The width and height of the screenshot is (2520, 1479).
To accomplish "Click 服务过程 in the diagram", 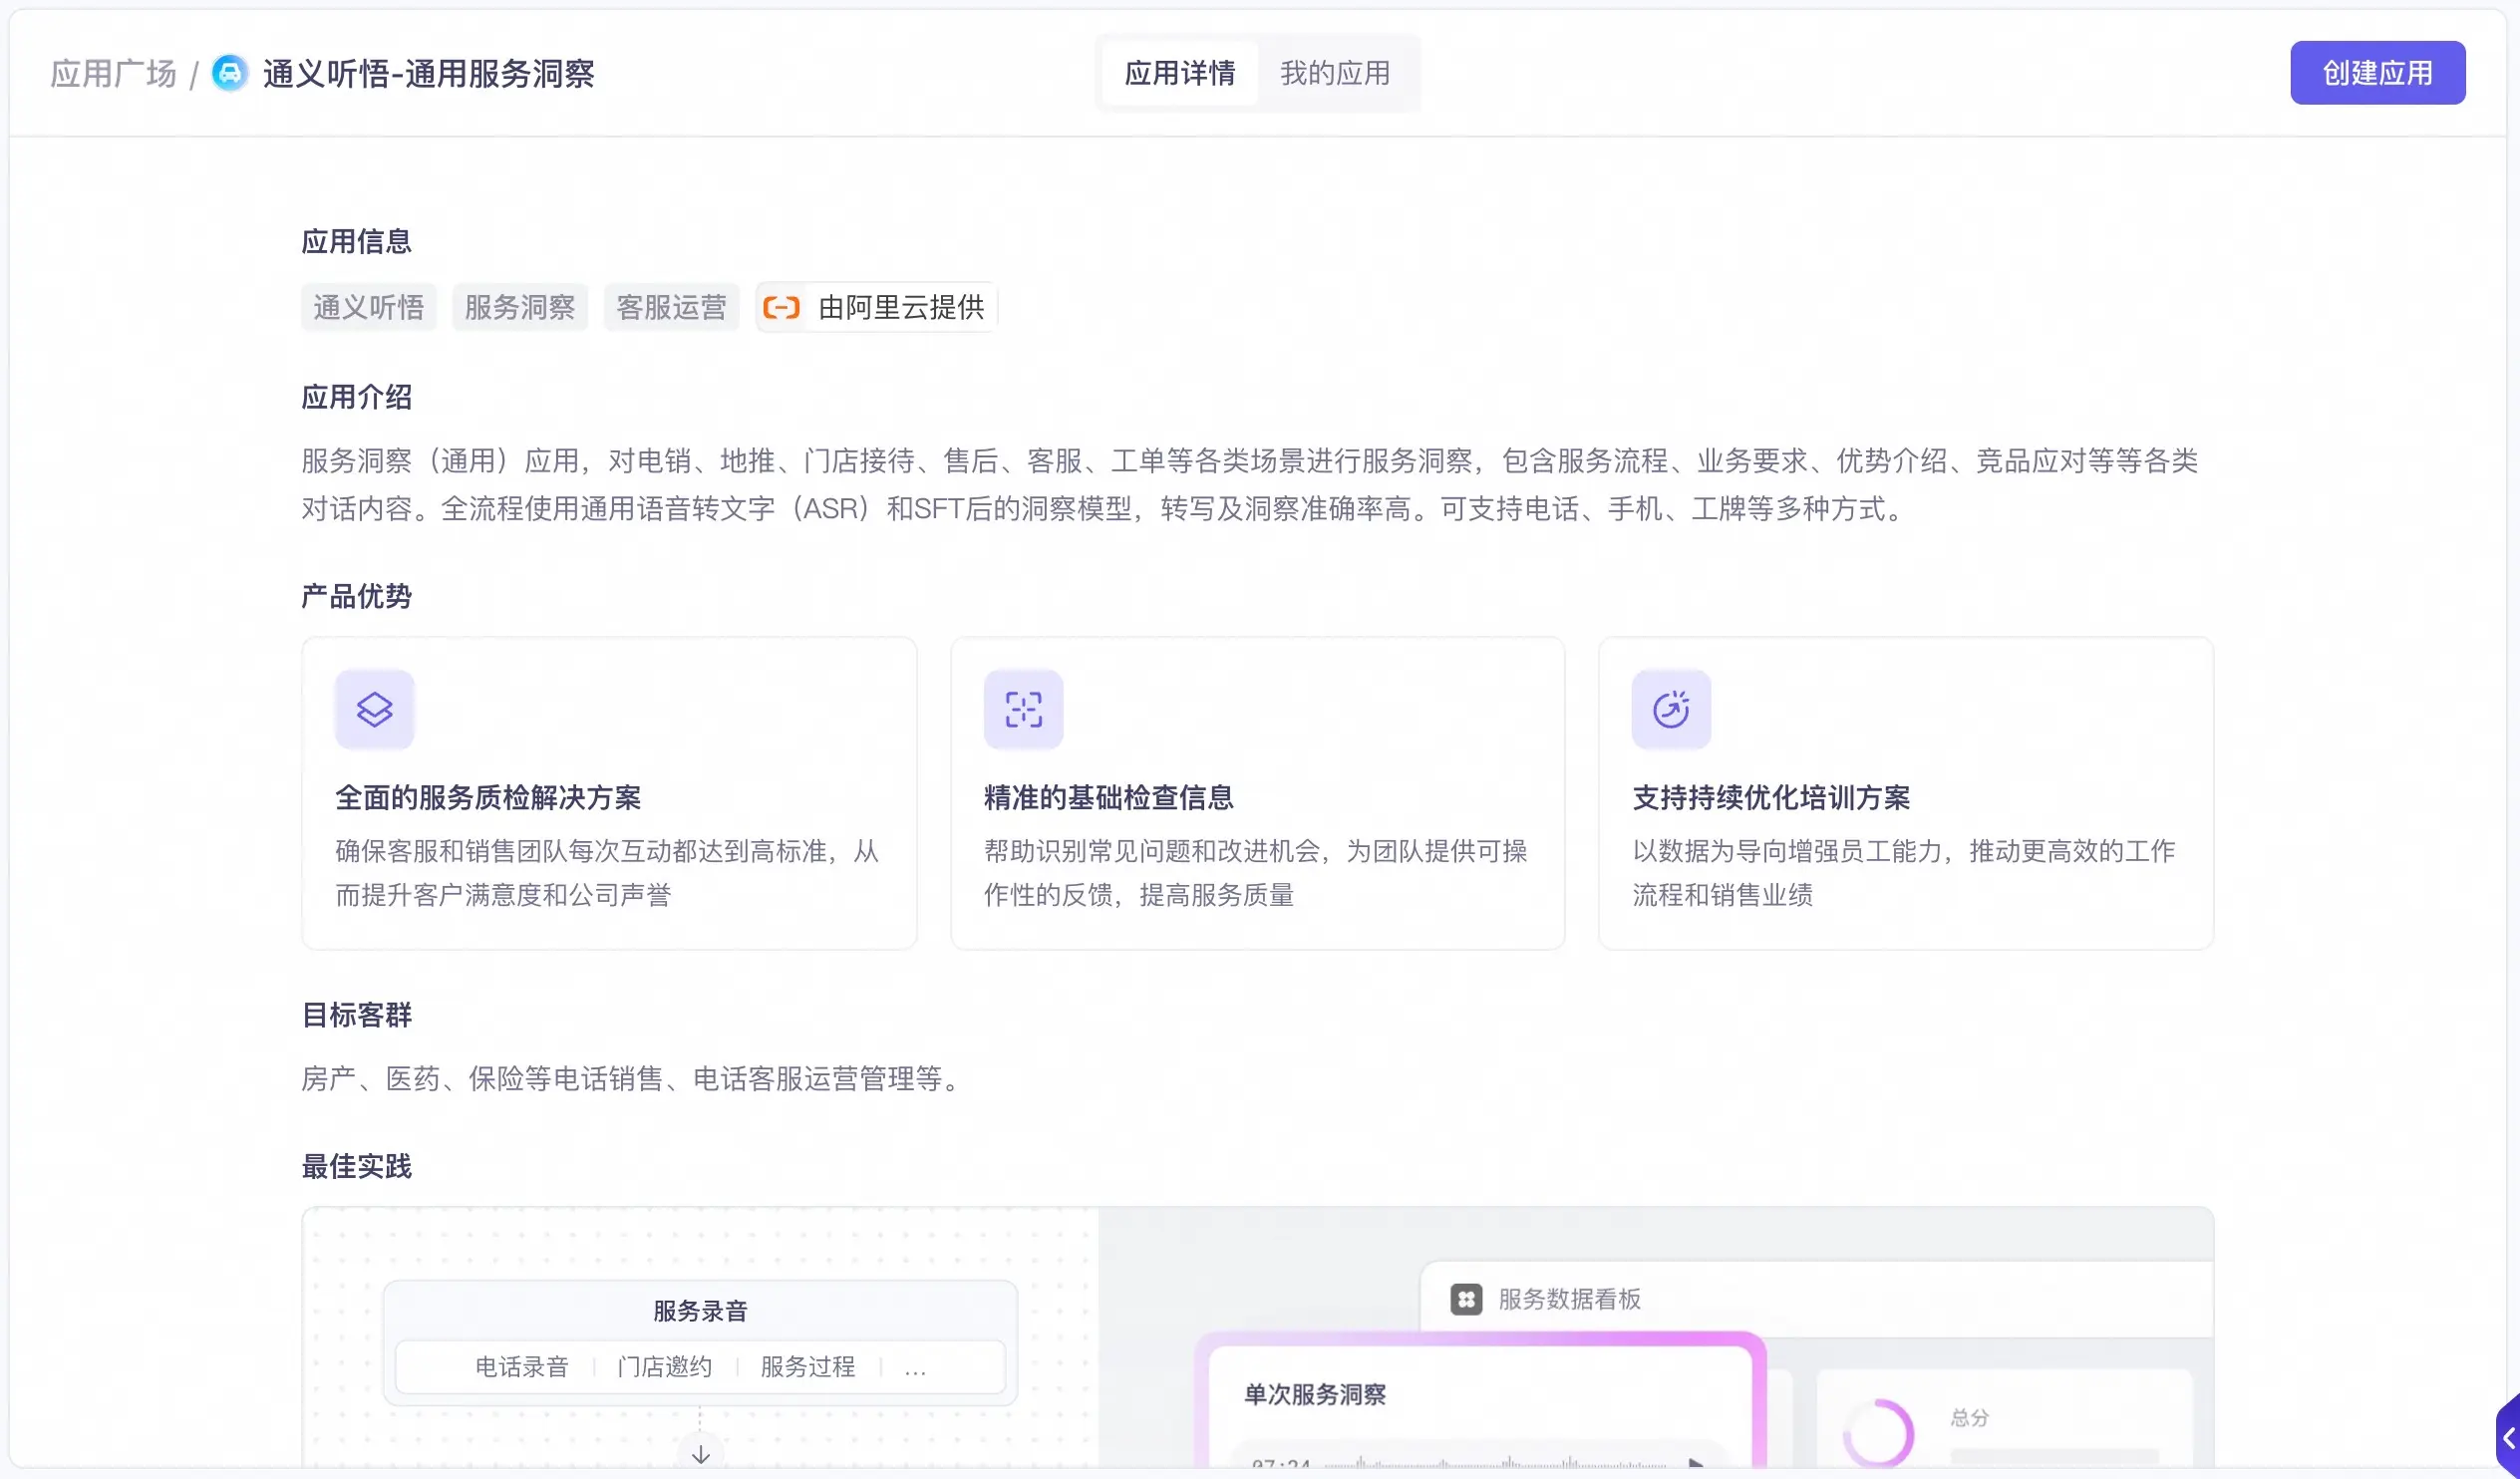I will pos(808,1366).
